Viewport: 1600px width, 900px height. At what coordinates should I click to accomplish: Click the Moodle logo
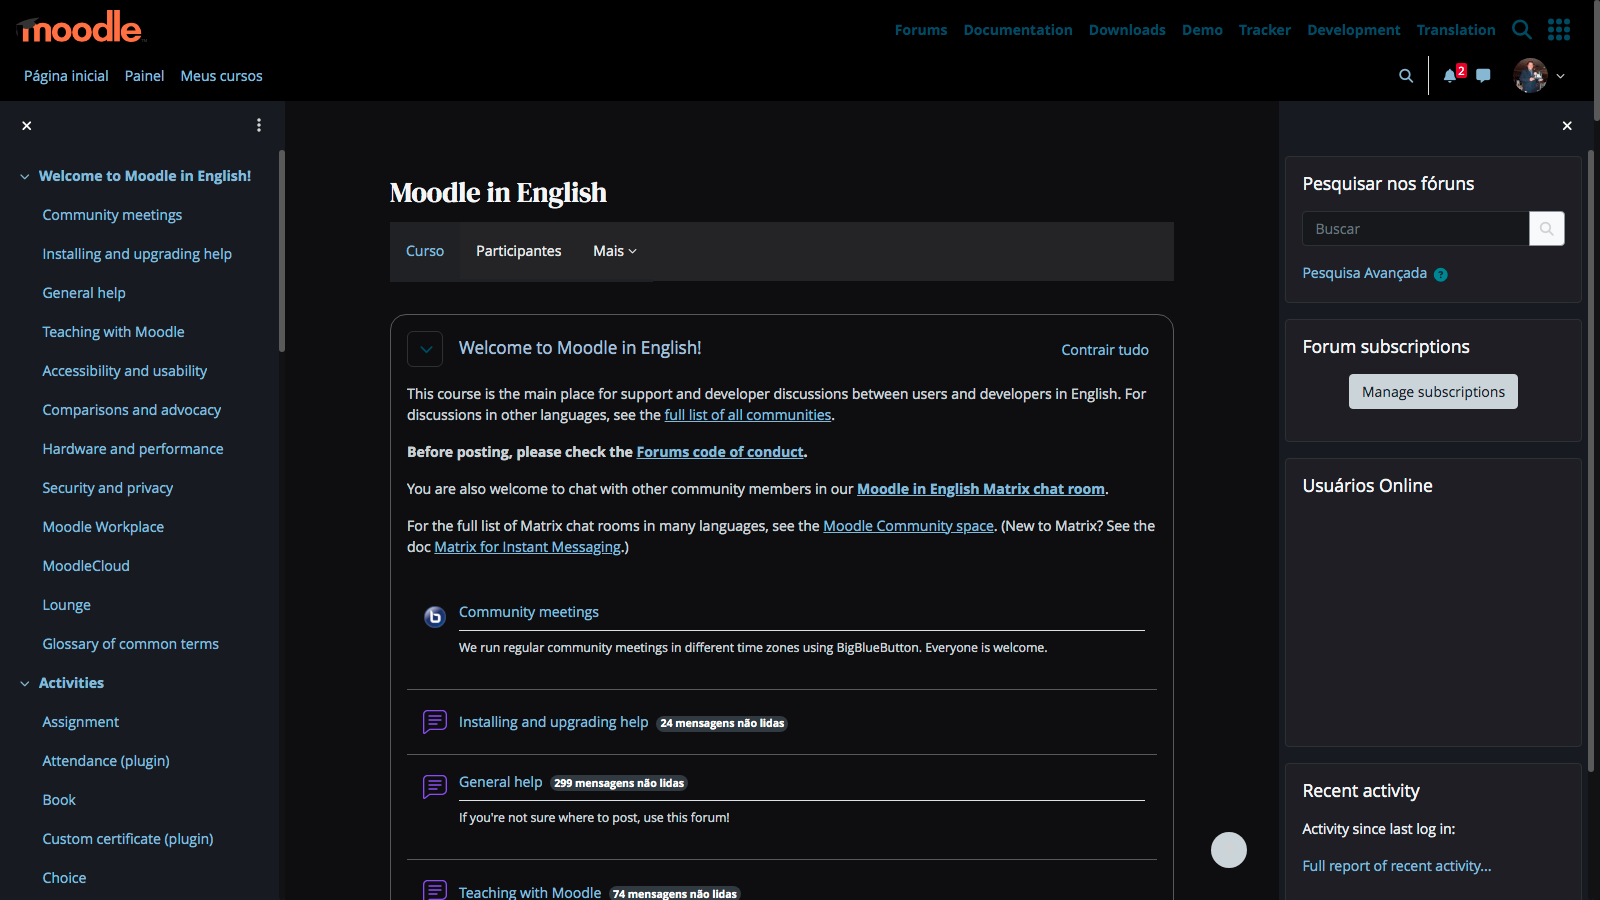[81, 28]
